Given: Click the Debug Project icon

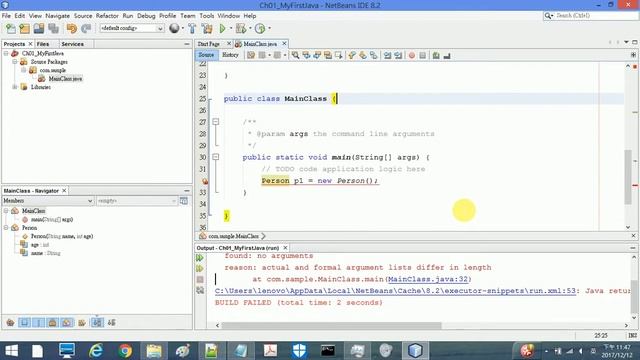Looking at the screenshot, I should click(x=241, y=28).
